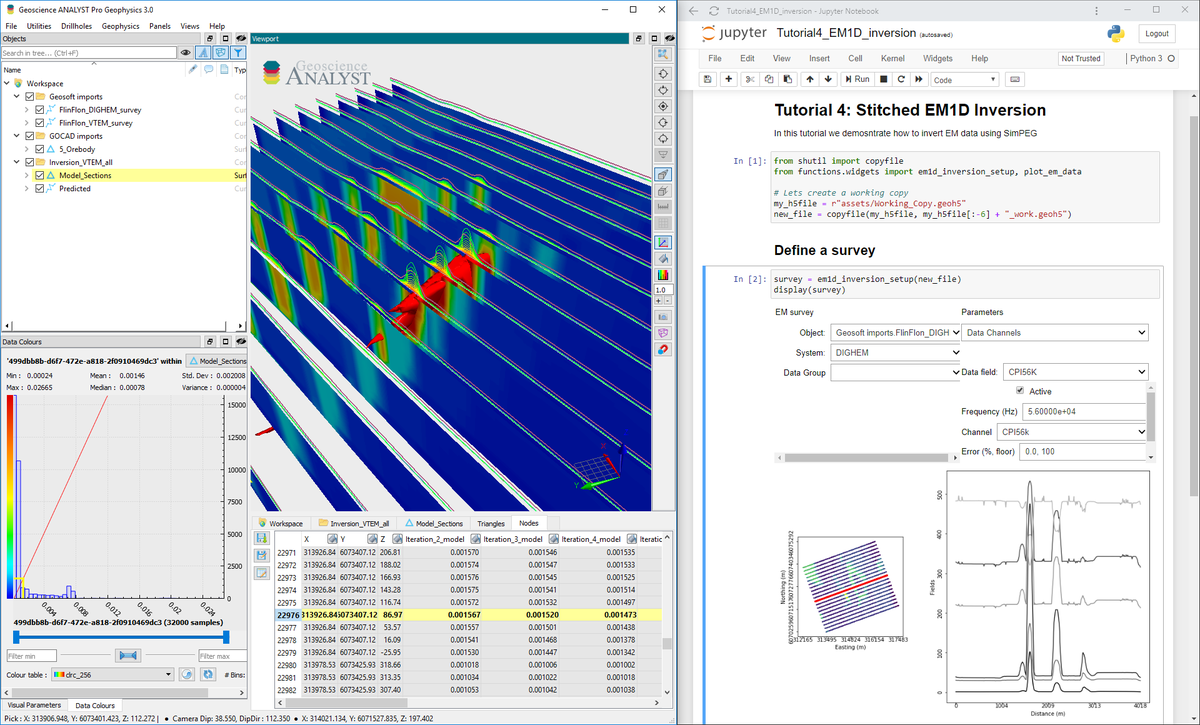Interrupt the kernel with stop icon

884,79
